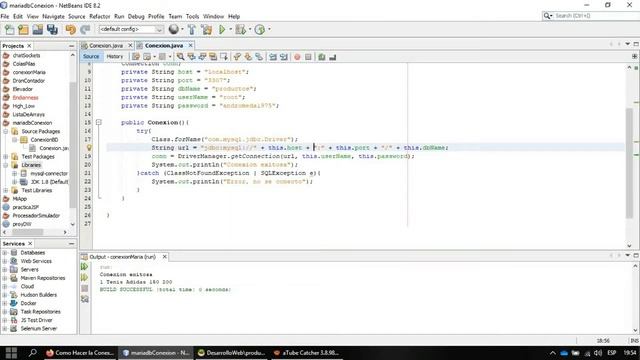Click the lightbulb hint on line 18
This screenshot has height=360, width=640.
pyautogui.click(x=89, y=148)
